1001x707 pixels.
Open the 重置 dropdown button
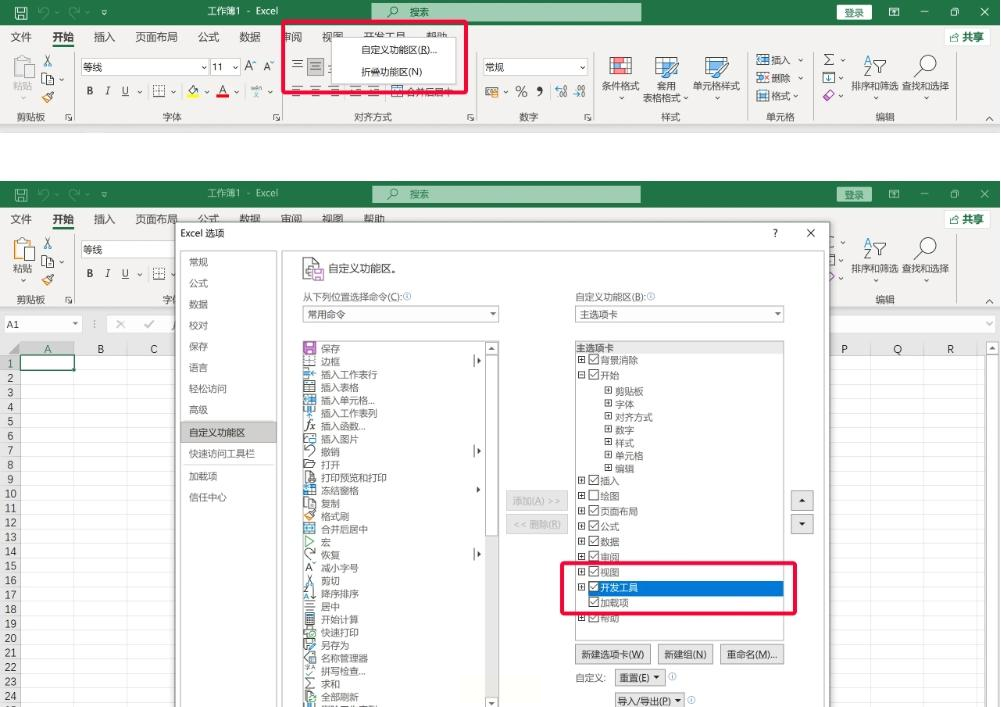point(640,678)
